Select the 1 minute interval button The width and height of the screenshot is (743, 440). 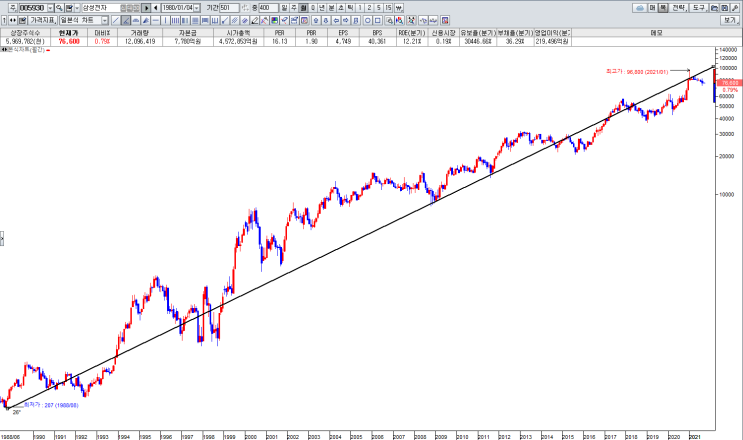(360, 8)
